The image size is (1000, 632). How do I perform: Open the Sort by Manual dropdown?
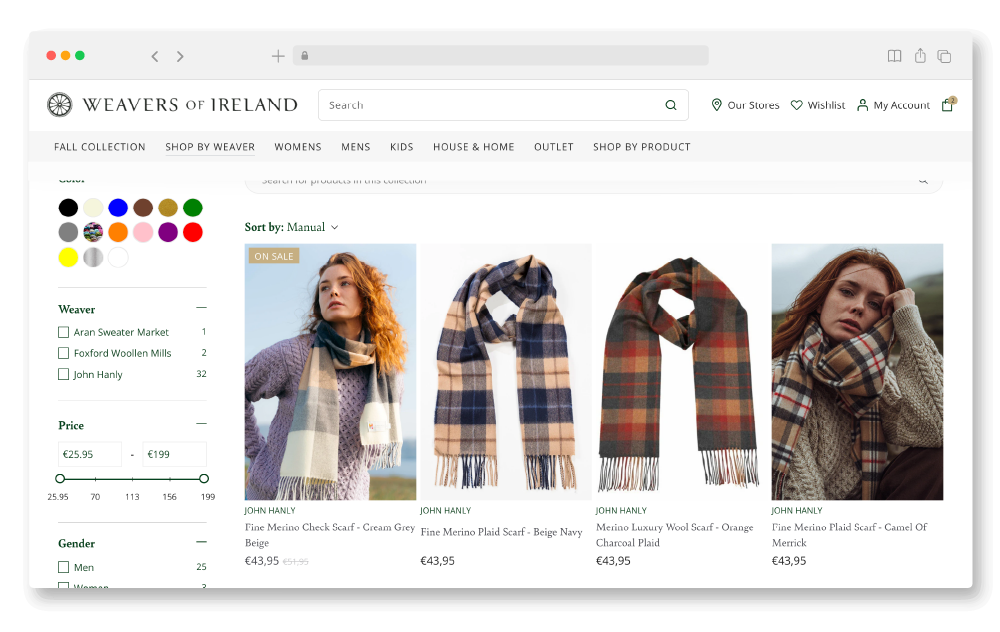point(291,227)
